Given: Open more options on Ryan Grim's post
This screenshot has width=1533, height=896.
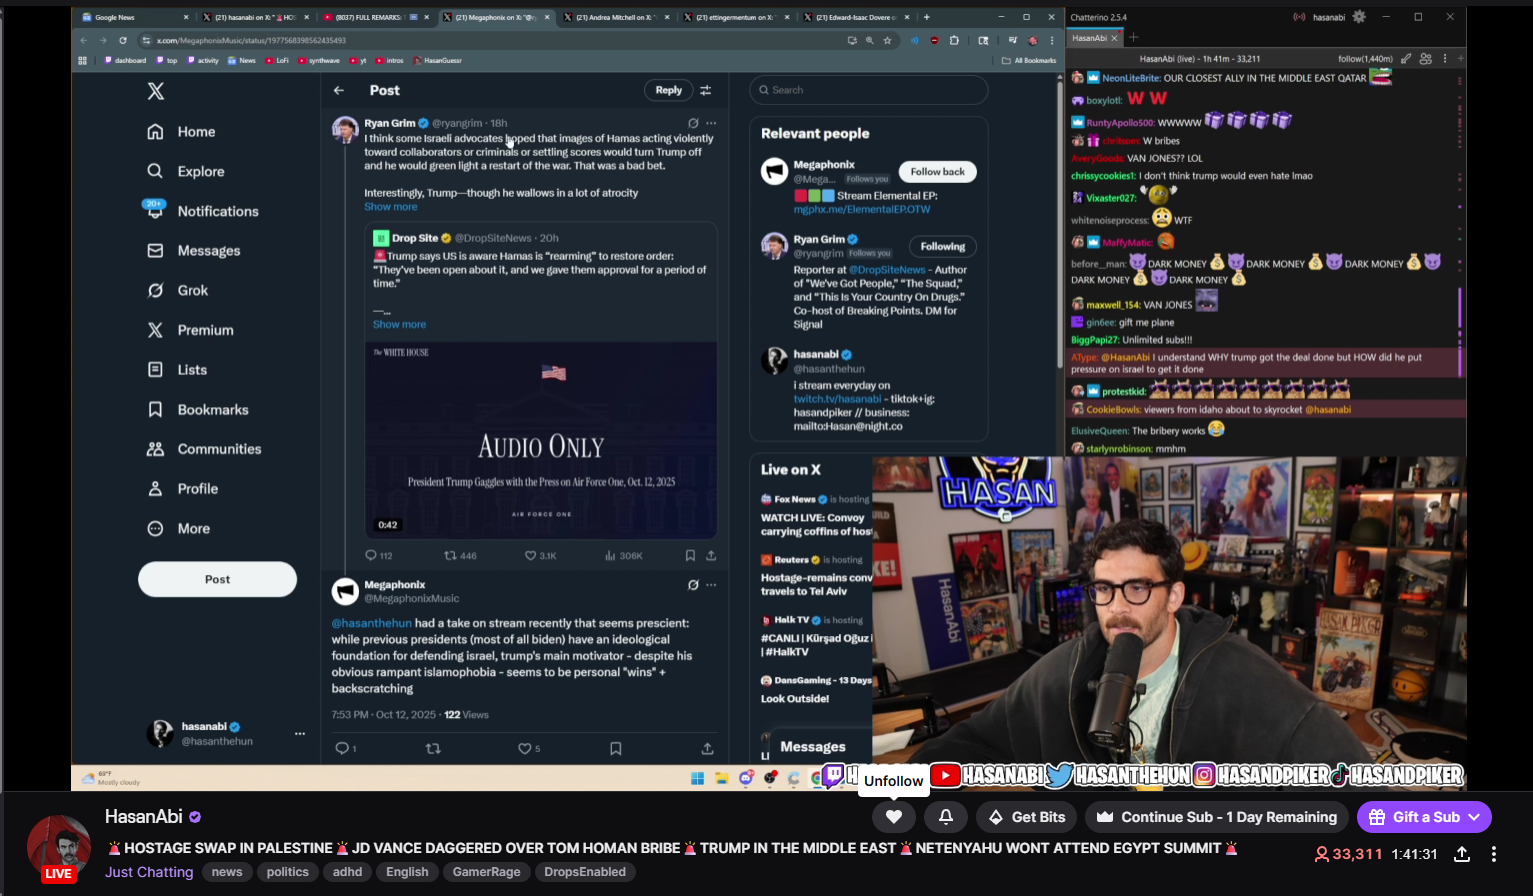Looking at the screenshot, I should tap(711, 123).
